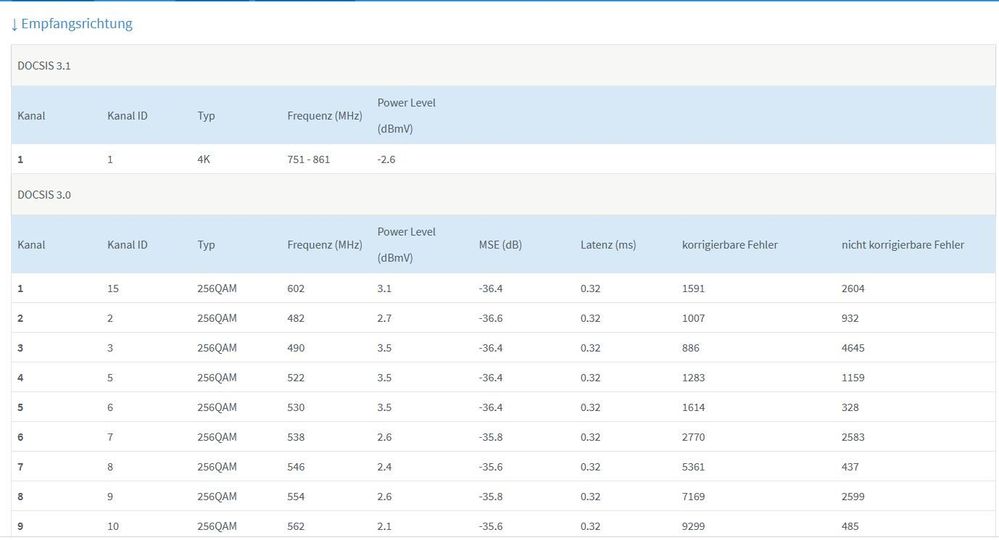Click the down arrow beside Empfangsrichtung

pos(14,24)
